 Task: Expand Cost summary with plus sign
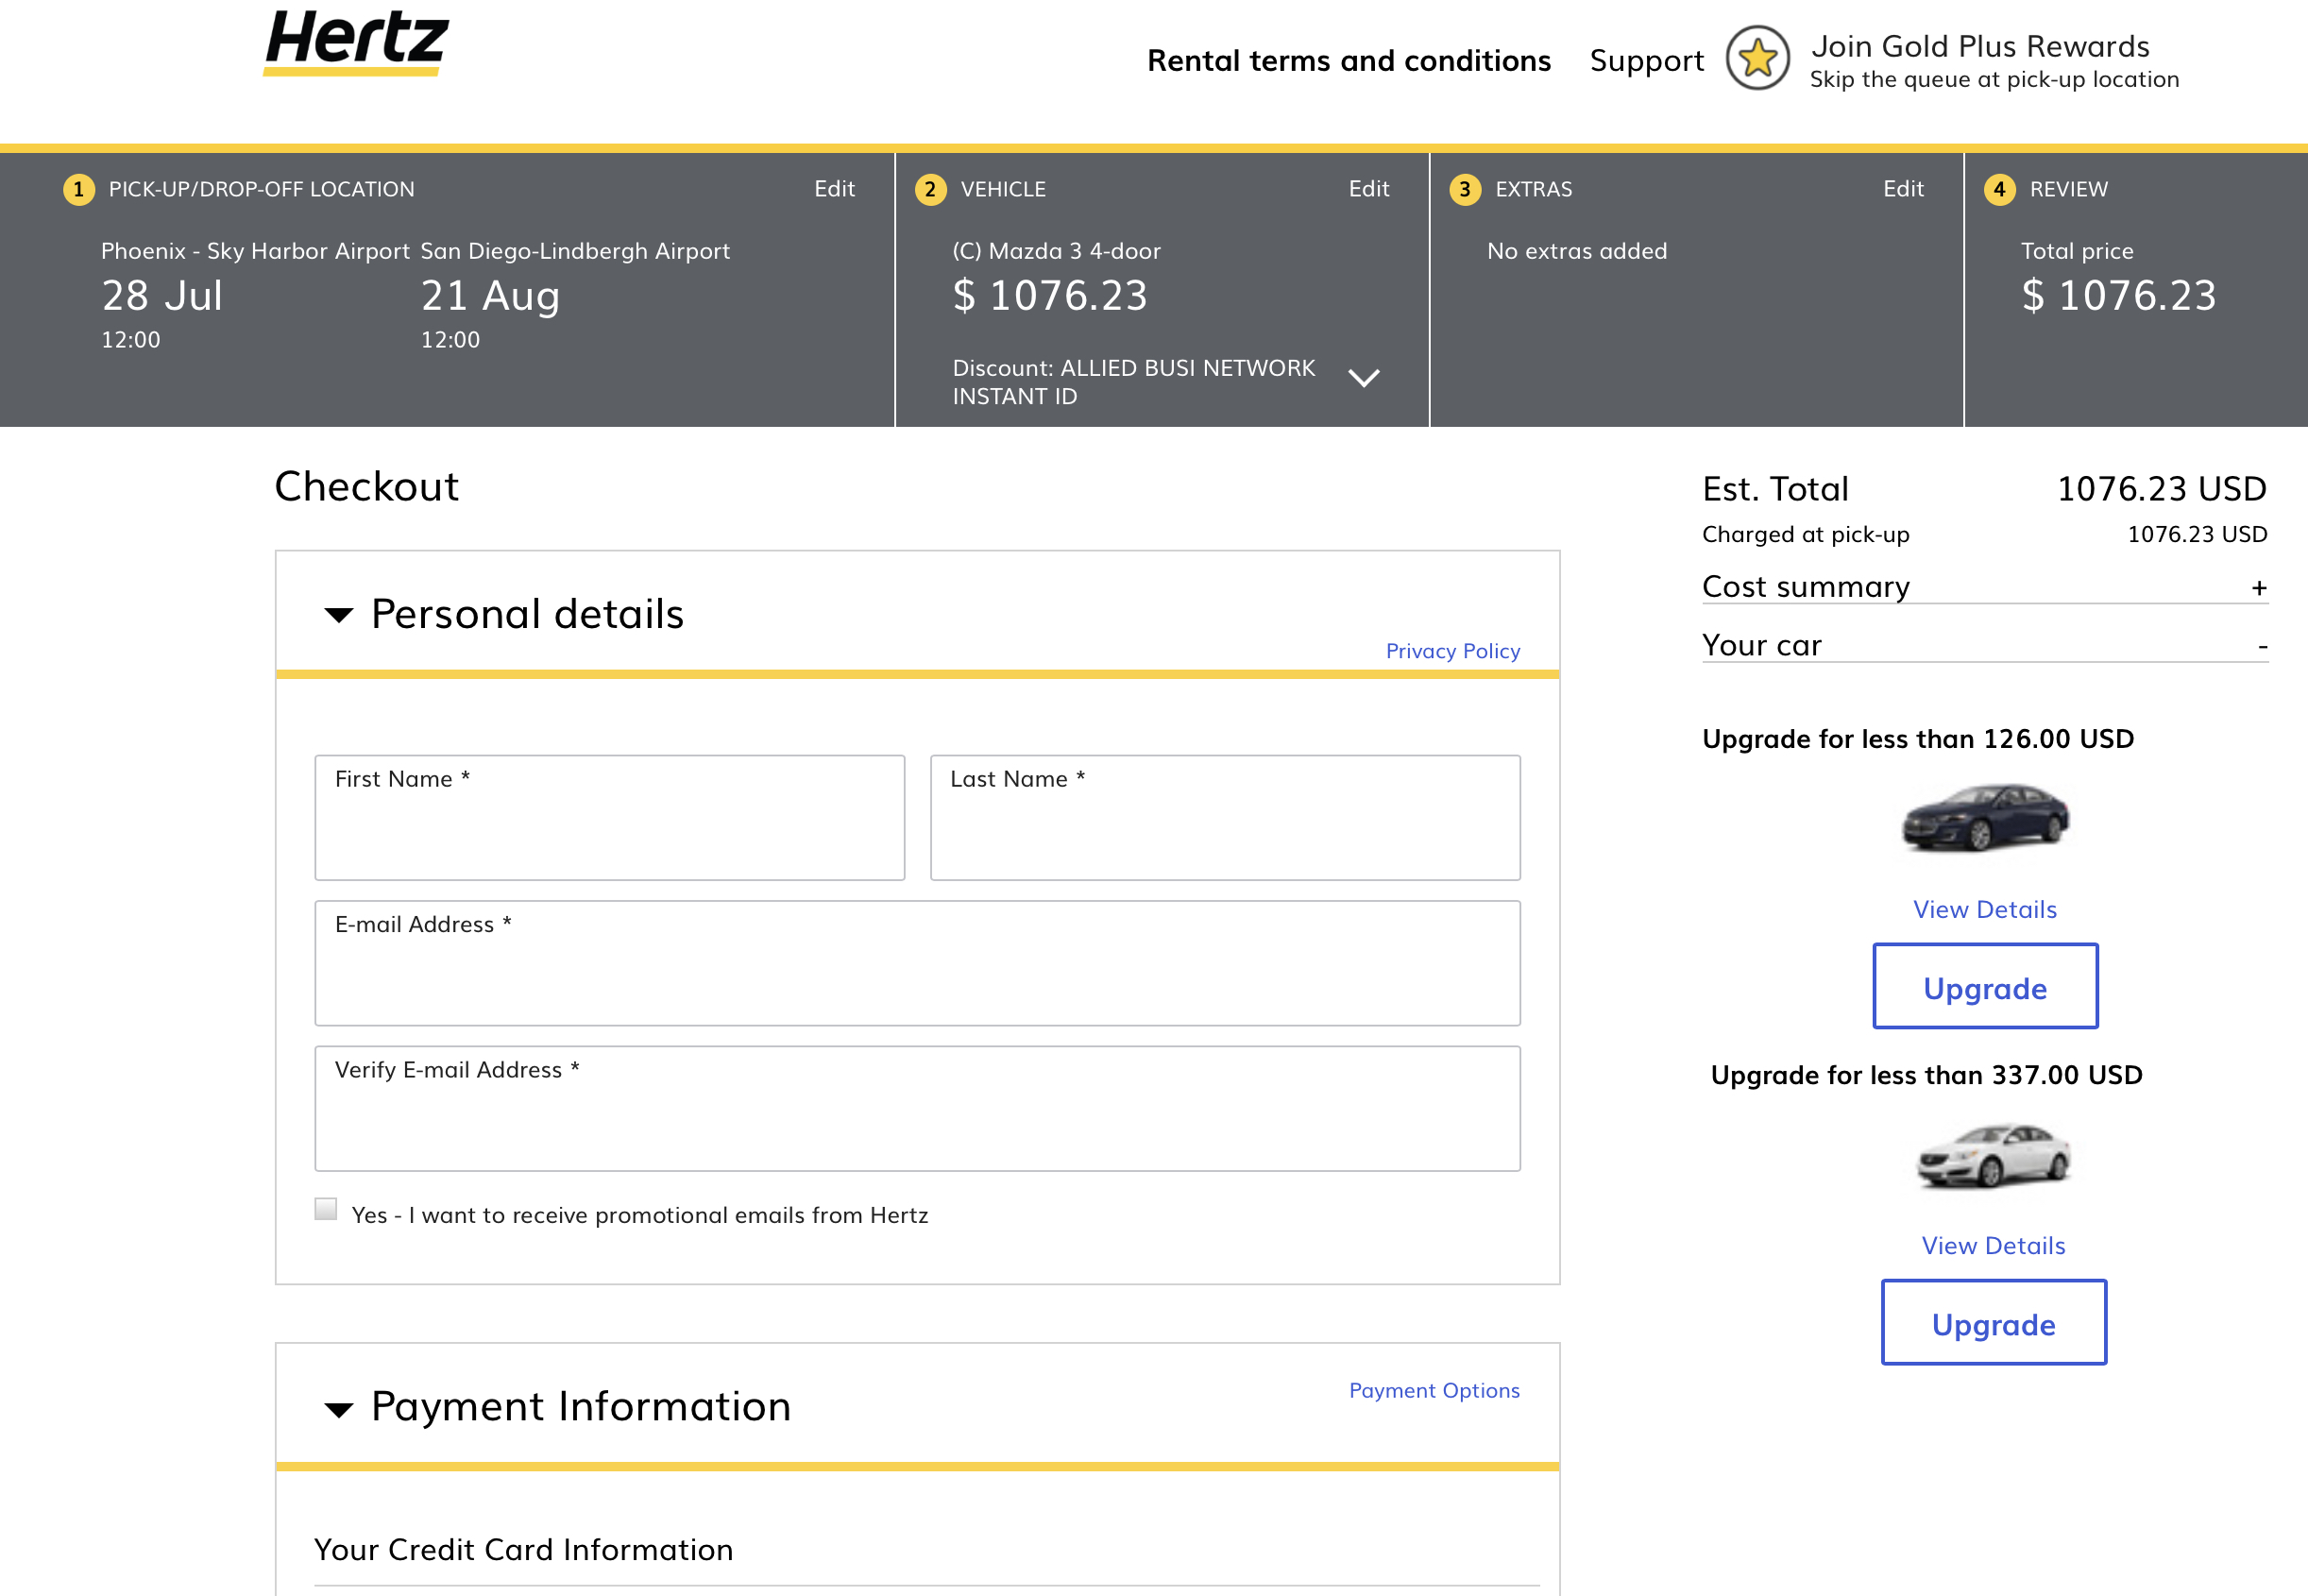pyautogui.click(x=2258, y=588)
